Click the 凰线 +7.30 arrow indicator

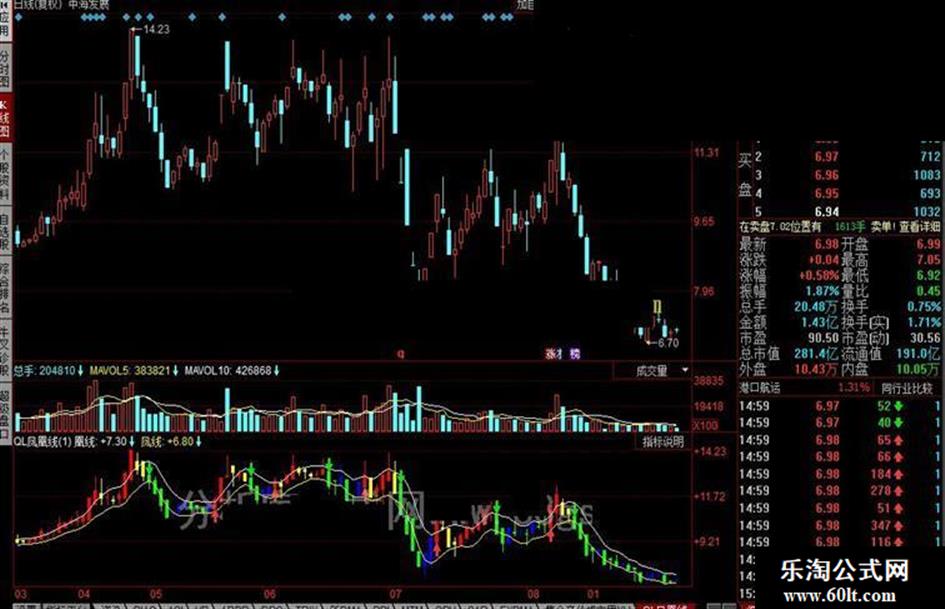[x=131, y=441]
